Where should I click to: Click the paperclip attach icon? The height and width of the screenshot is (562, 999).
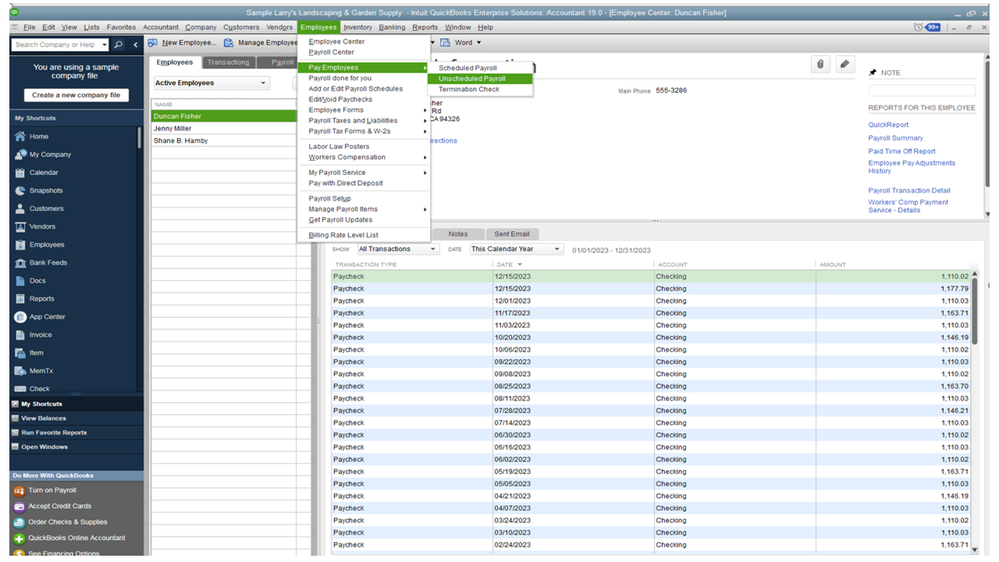pos(820,65)
